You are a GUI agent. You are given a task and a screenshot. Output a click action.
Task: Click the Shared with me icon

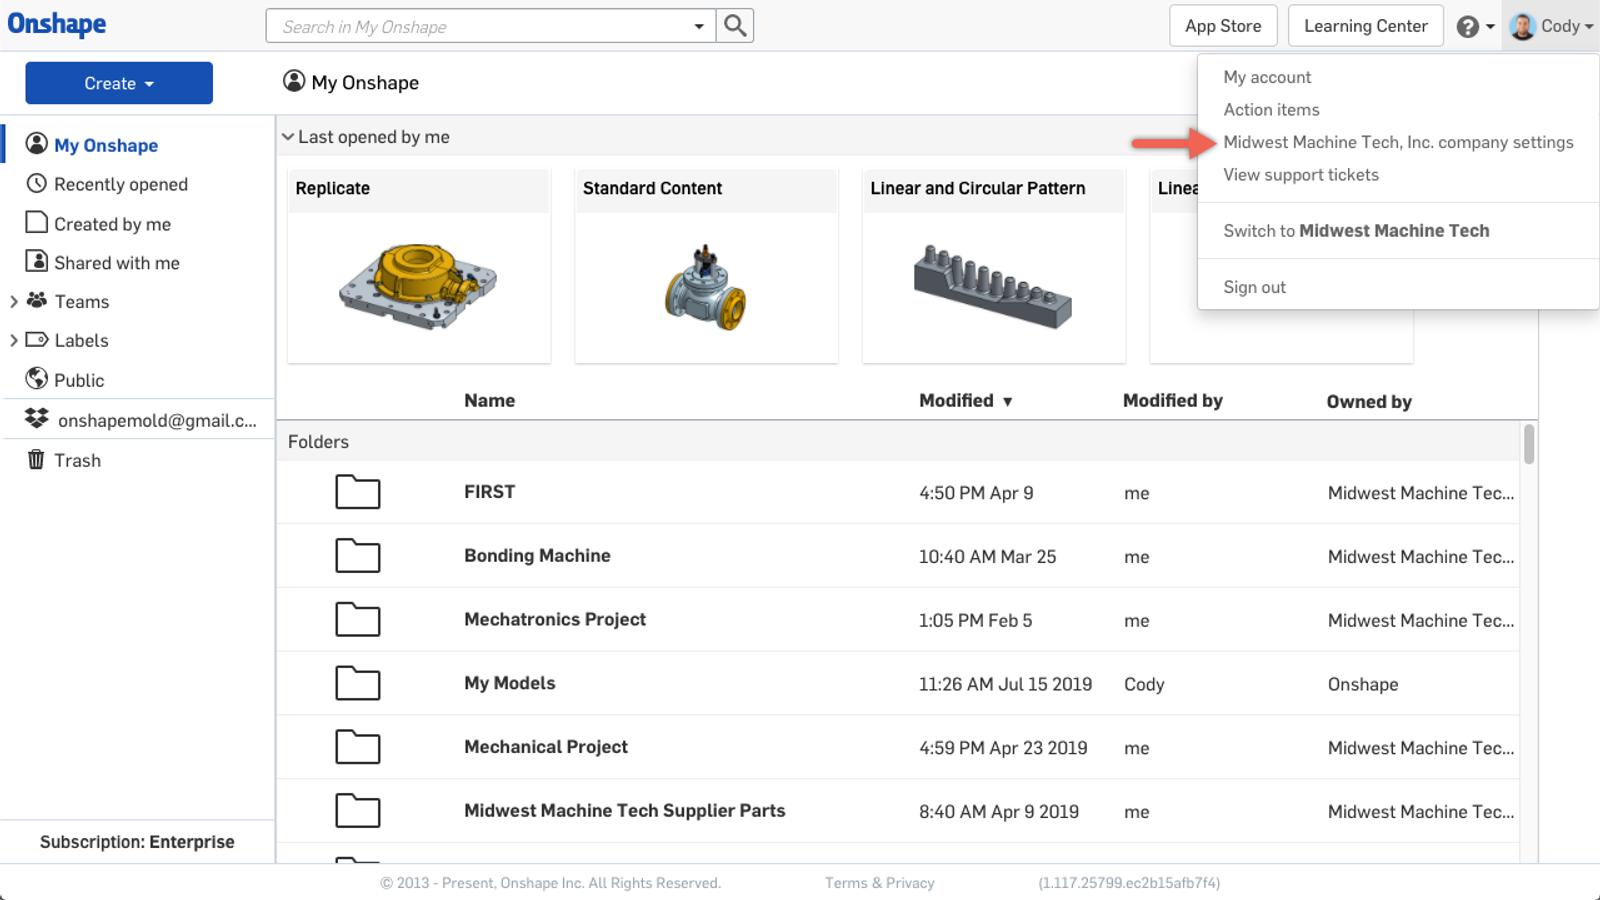tap(37, 262)
